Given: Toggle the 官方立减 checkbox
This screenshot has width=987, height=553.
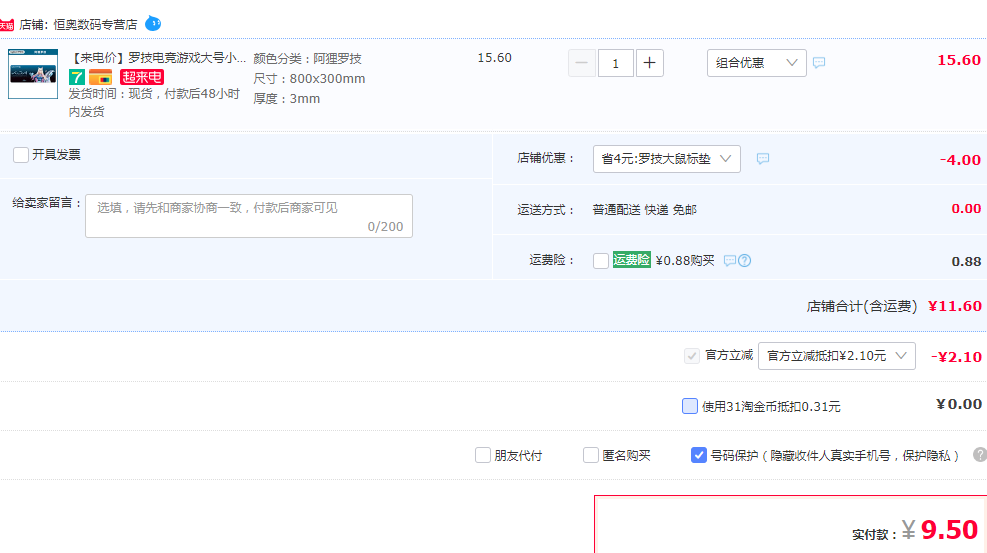Looking at the screenshot, I should click(x=692, y=356).
